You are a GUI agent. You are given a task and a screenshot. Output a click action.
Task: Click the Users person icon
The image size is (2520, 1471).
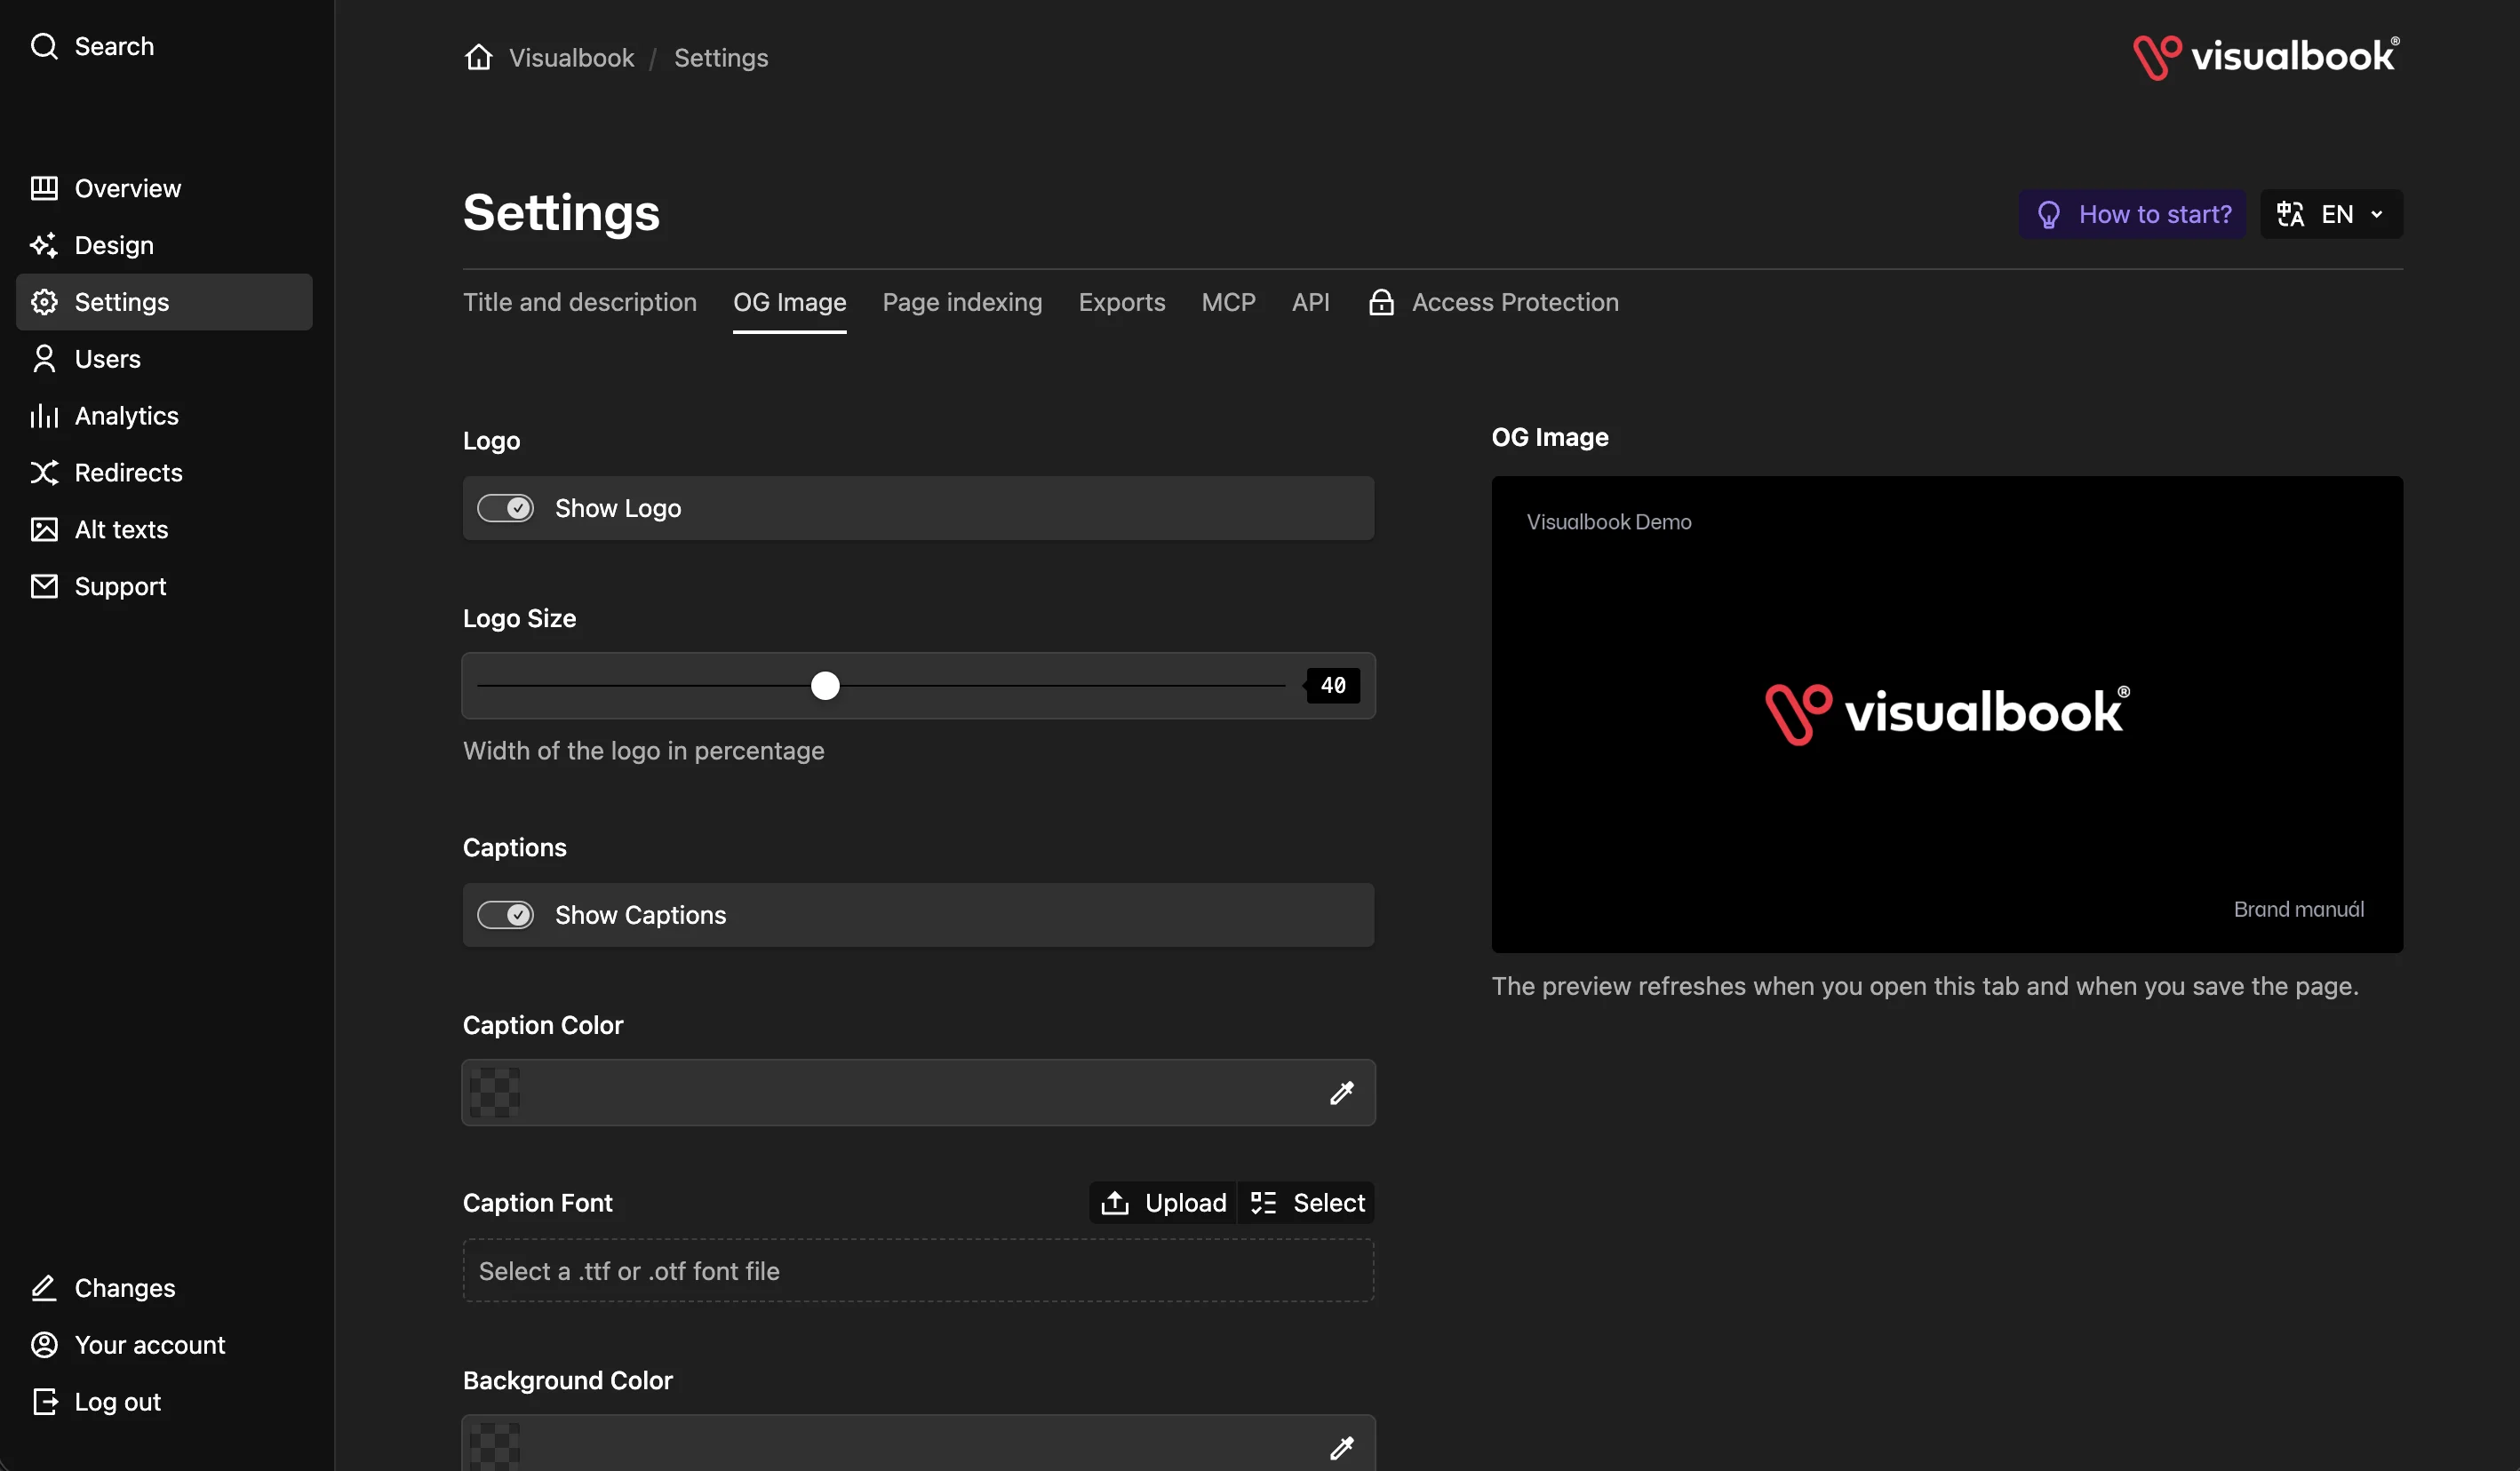pyautogui.click(x=44, y=359)
